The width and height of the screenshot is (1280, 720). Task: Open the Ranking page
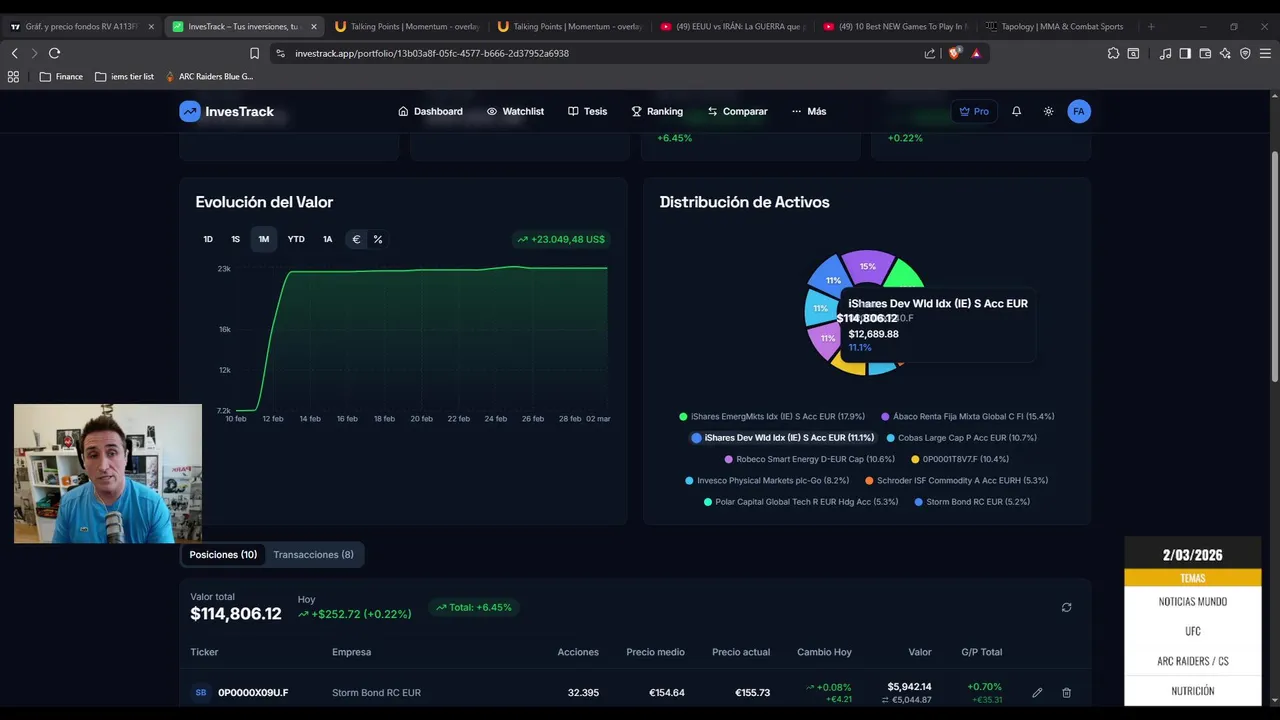[657, 111]
